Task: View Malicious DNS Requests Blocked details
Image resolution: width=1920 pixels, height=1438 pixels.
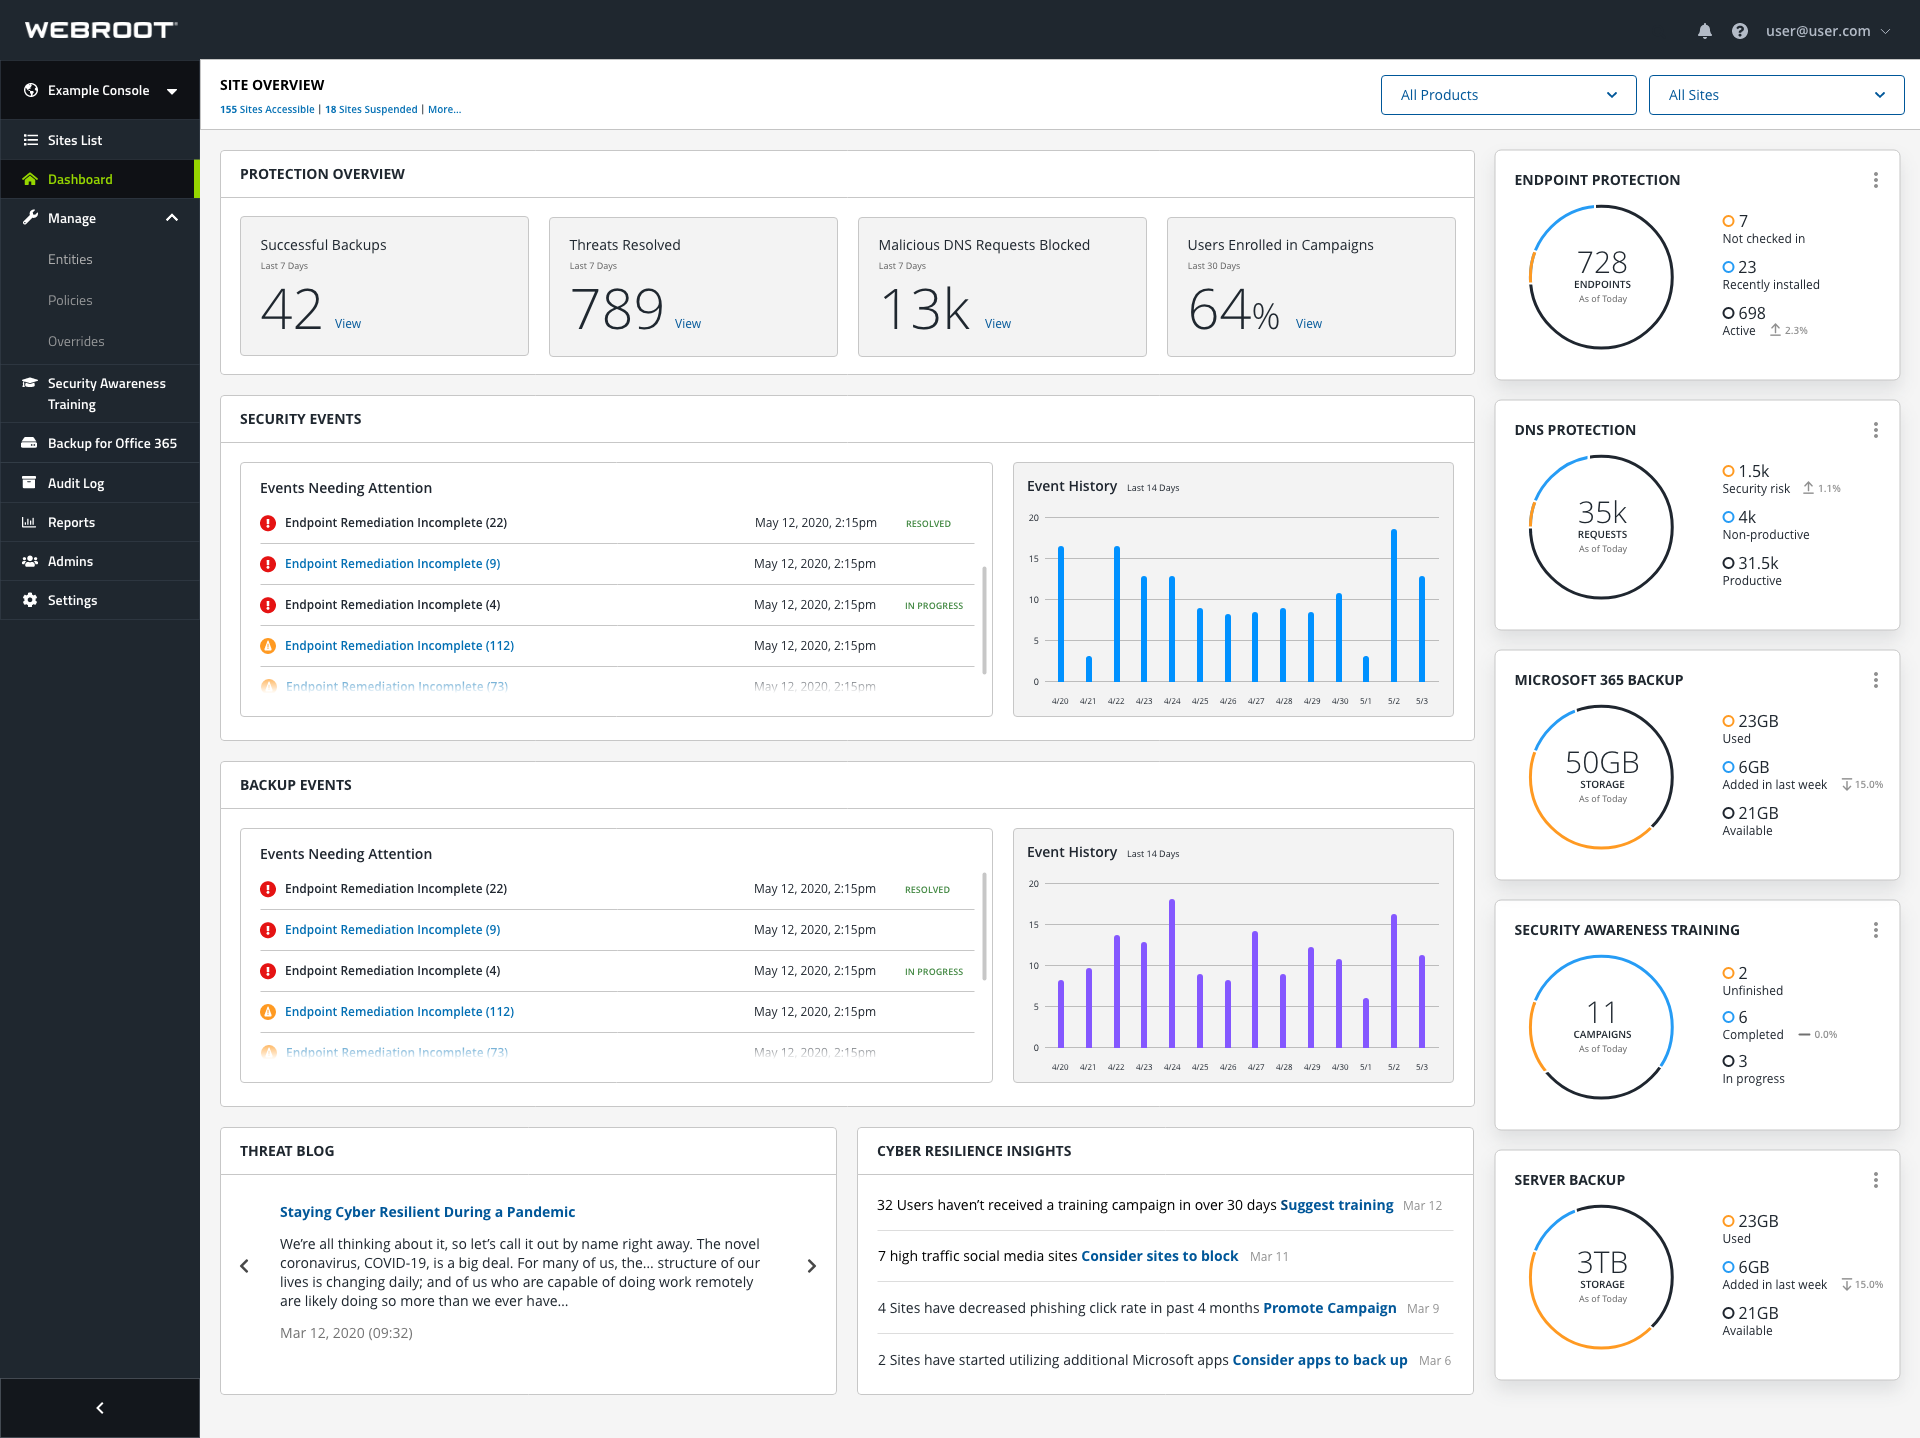Action: (998, 324)
